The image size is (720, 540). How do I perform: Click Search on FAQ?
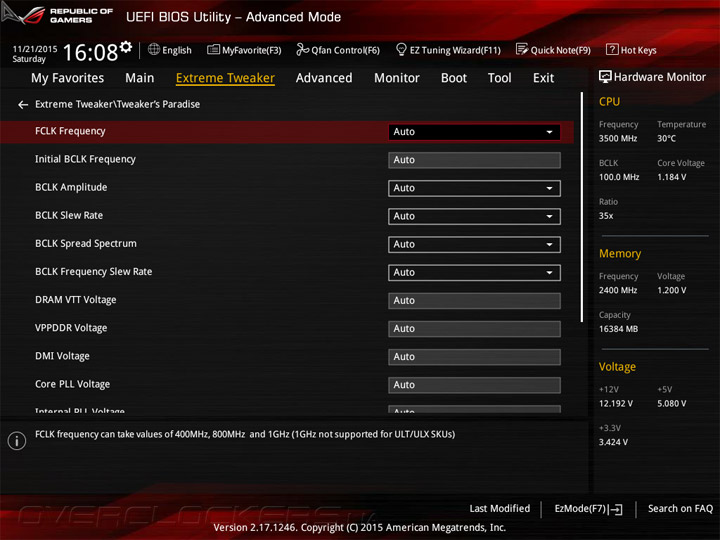pos(680,509)
